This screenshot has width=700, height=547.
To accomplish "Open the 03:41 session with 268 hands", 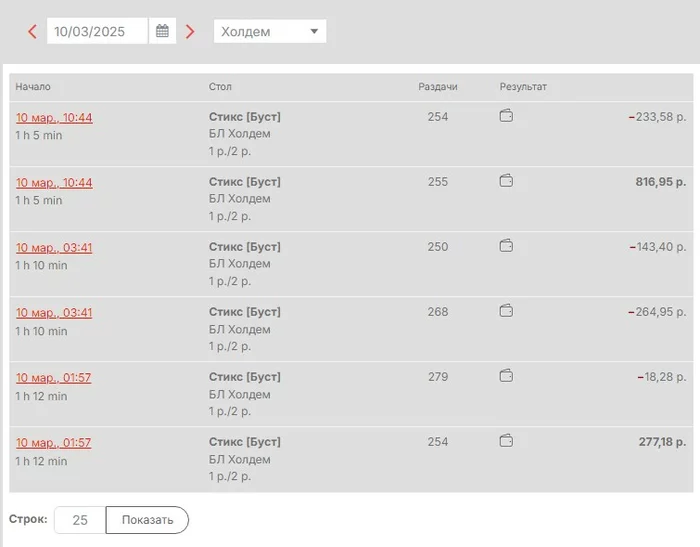I will (x=54, y=313).
